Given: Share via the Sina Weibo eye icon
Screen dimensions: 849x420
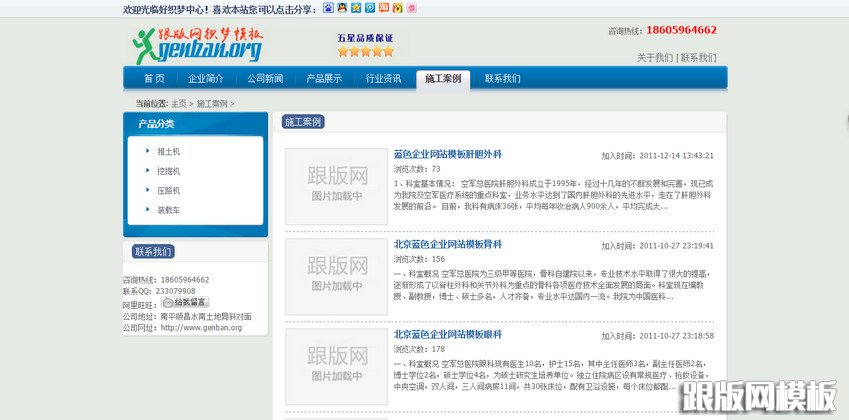Looking at the screenshot, I should click(x=398, y=8).
